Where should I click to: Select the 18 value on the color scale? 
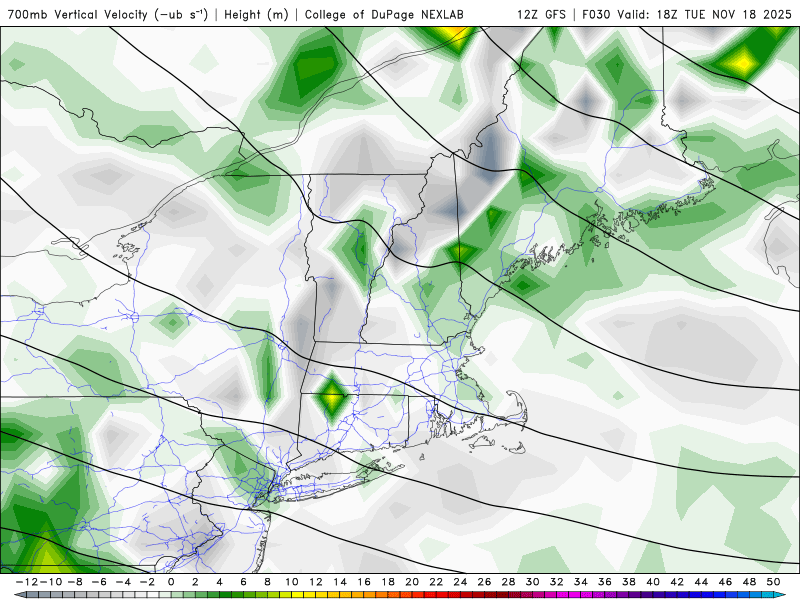[388, 582]
